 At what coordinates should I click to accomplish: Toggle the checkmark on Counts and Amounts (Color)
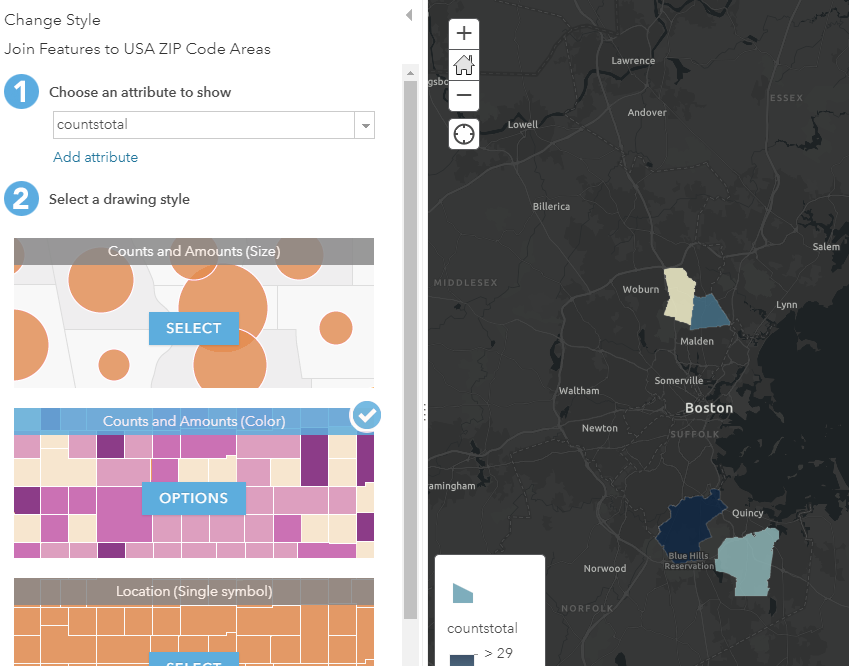(x=365, y=416)
